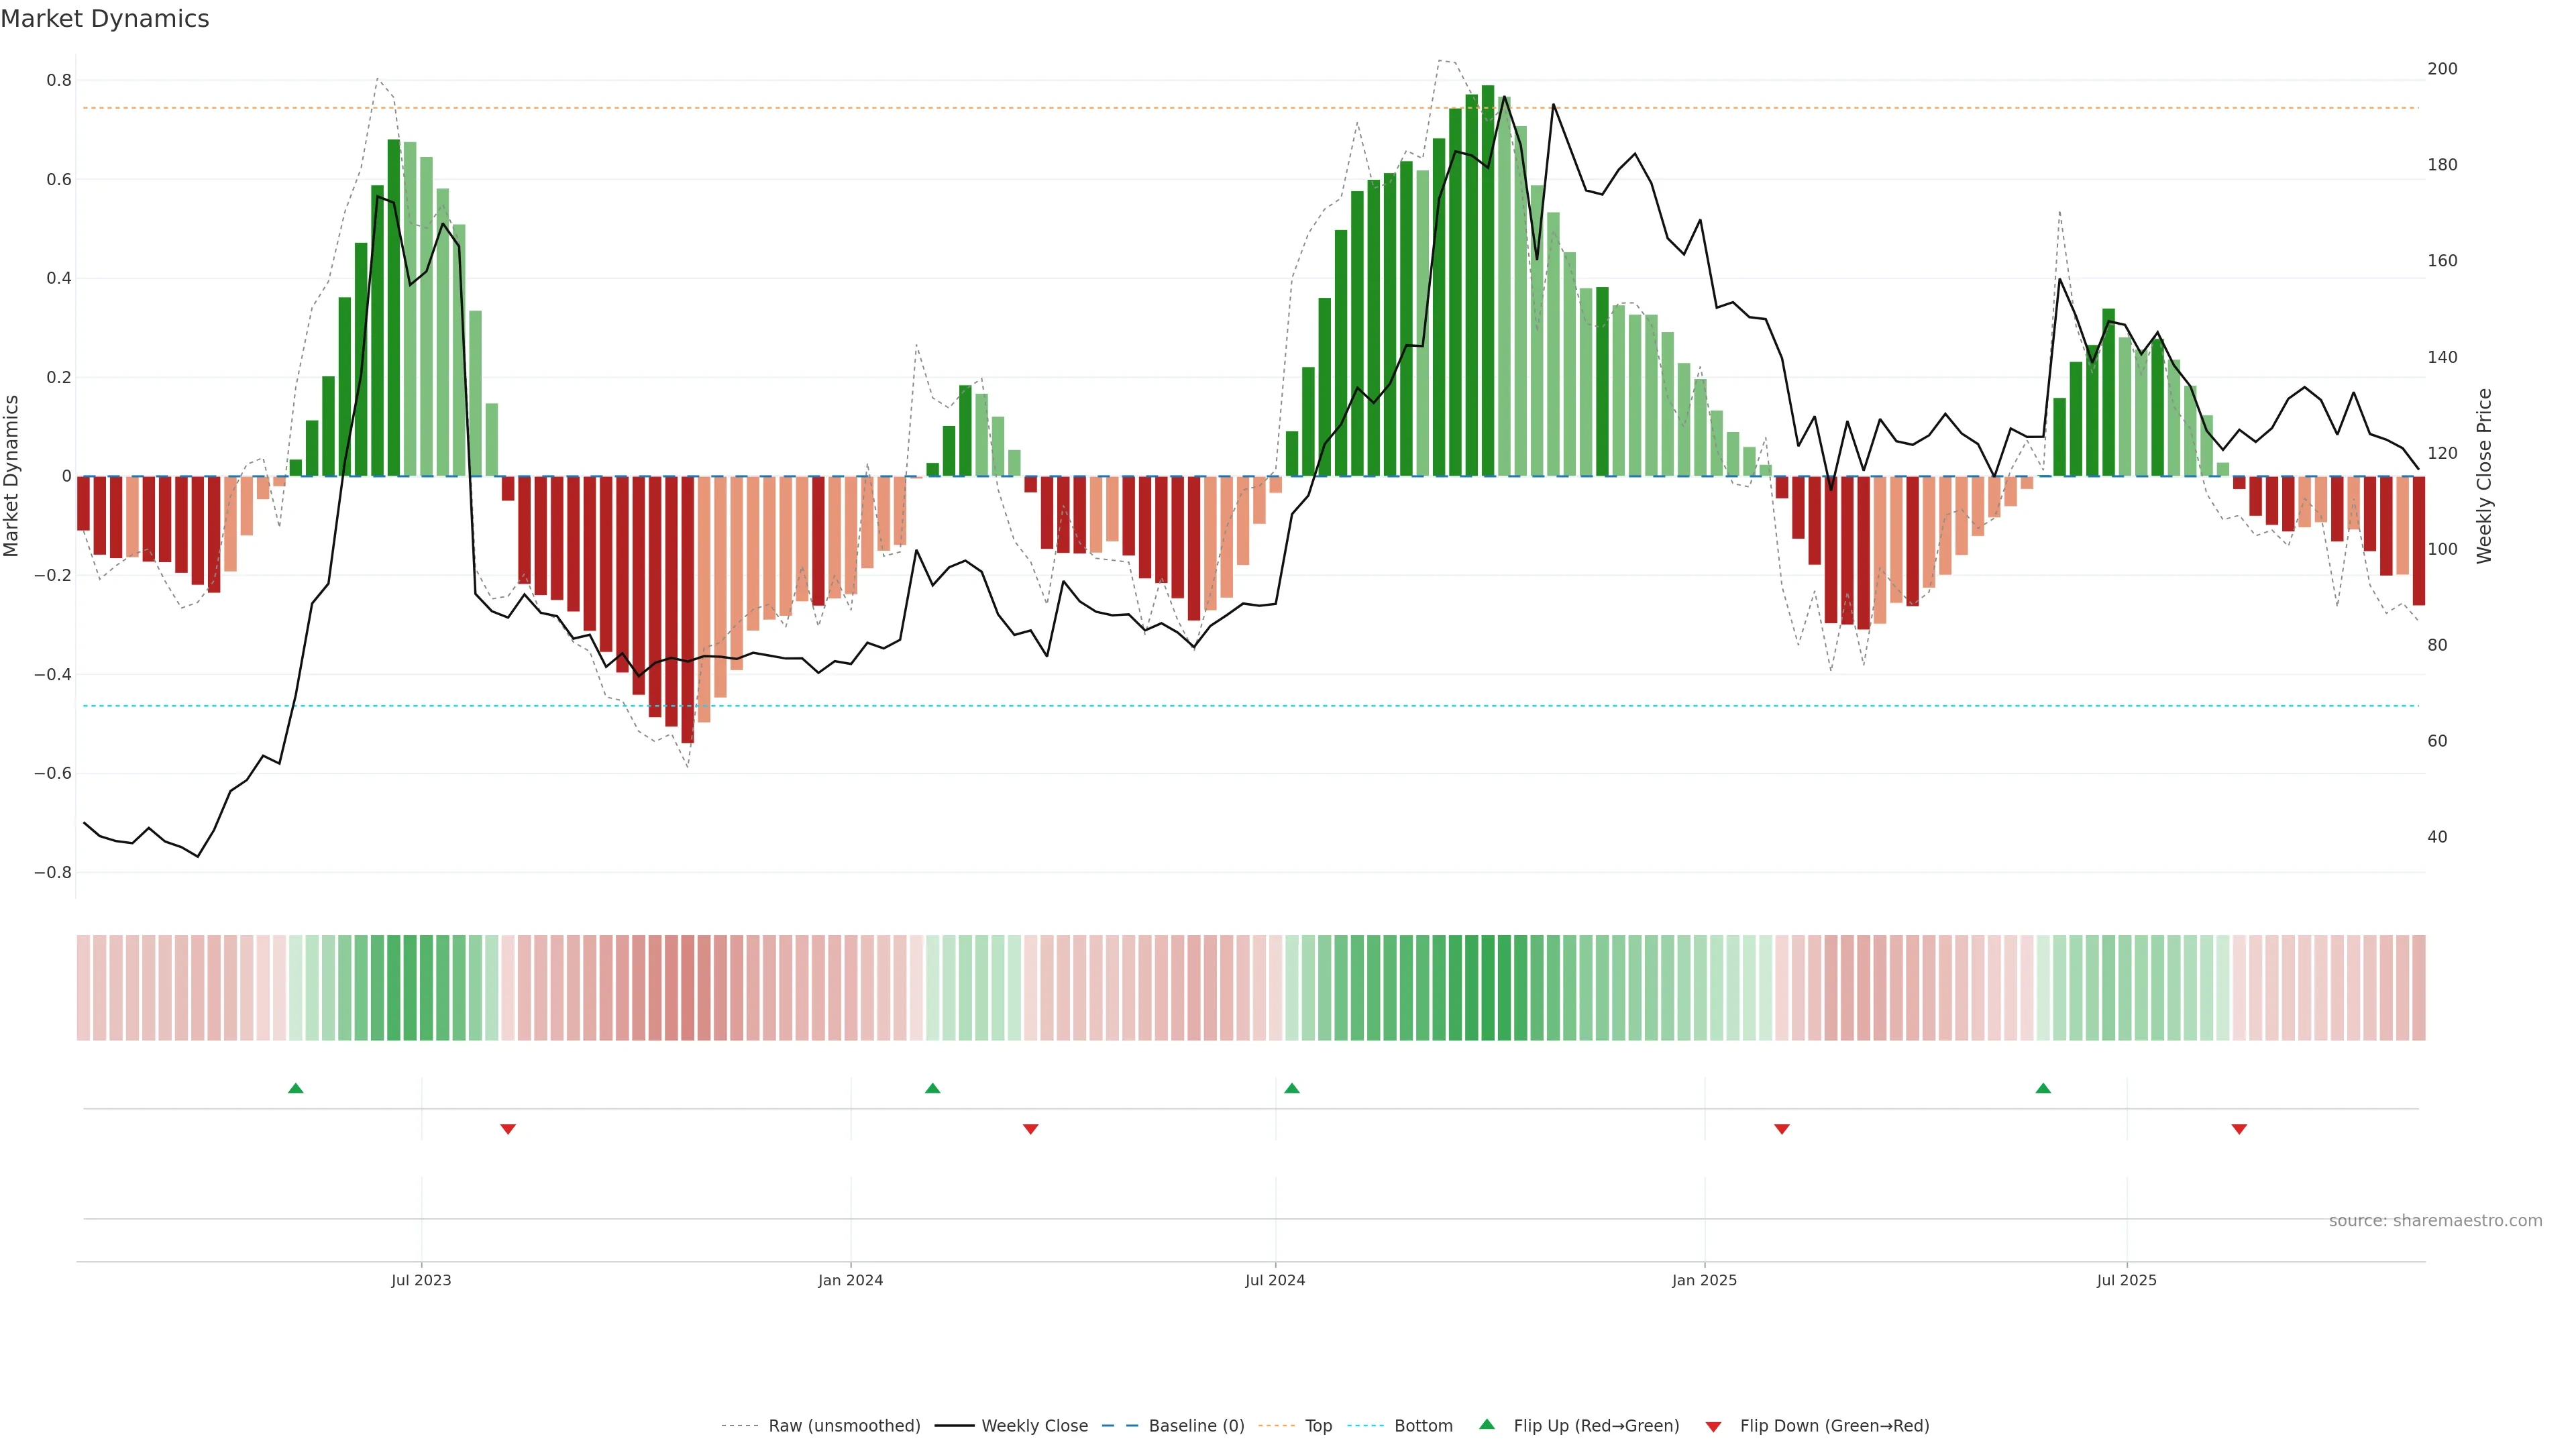Click the flip-down marker after January 2025
Image resolution: width=2576 pixels, height=1449 pixels.
[x=1781, y=1129]
